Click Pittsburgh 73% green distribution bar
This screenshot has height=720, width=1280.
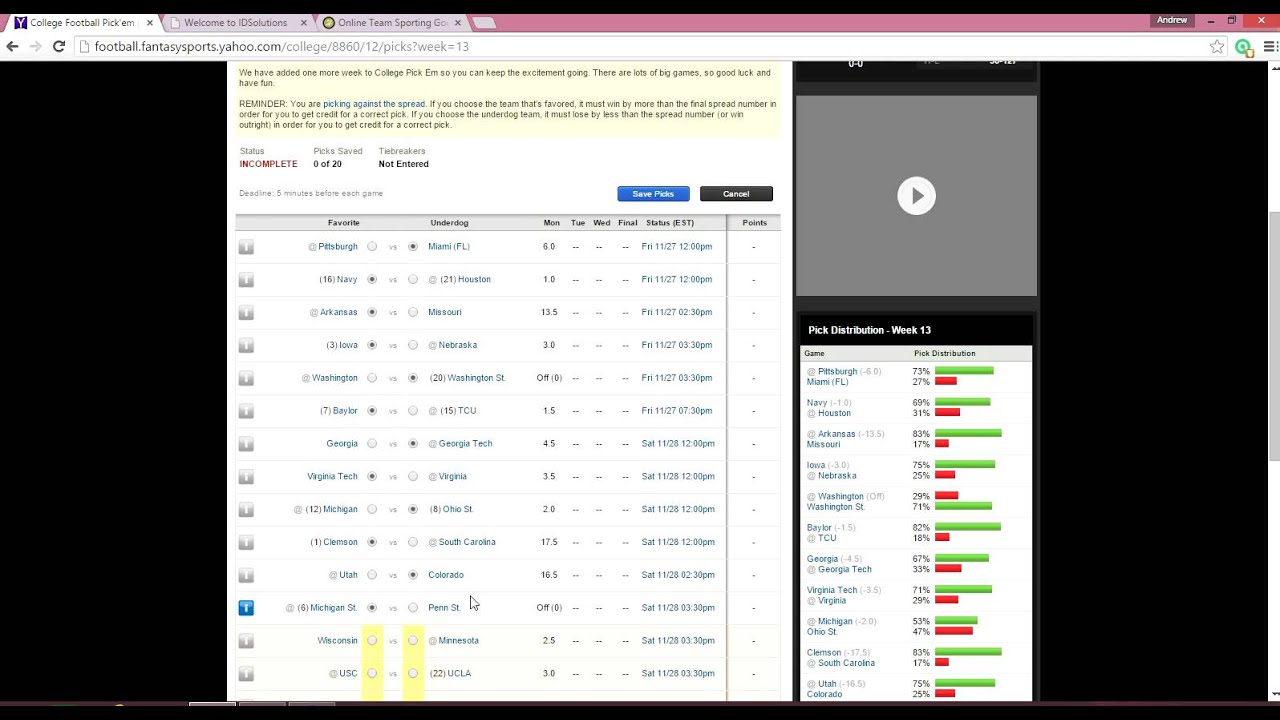tap(964, 371)
